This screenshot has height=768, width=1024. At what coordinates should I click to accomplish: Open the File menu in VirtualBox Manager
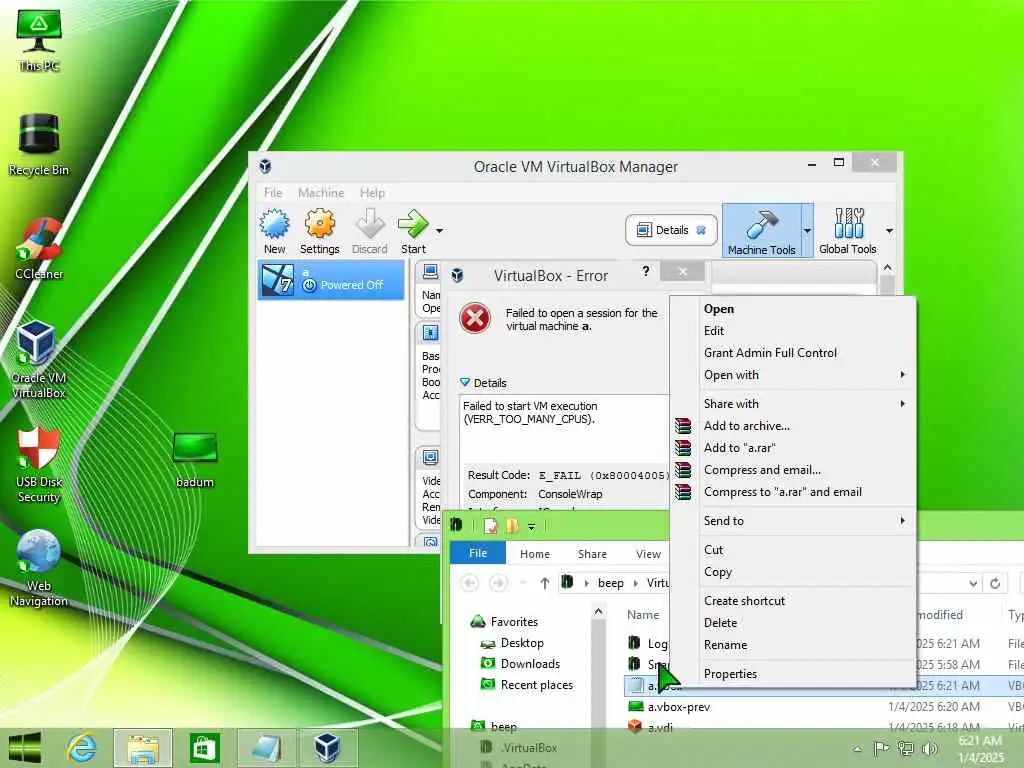[273, 193]
